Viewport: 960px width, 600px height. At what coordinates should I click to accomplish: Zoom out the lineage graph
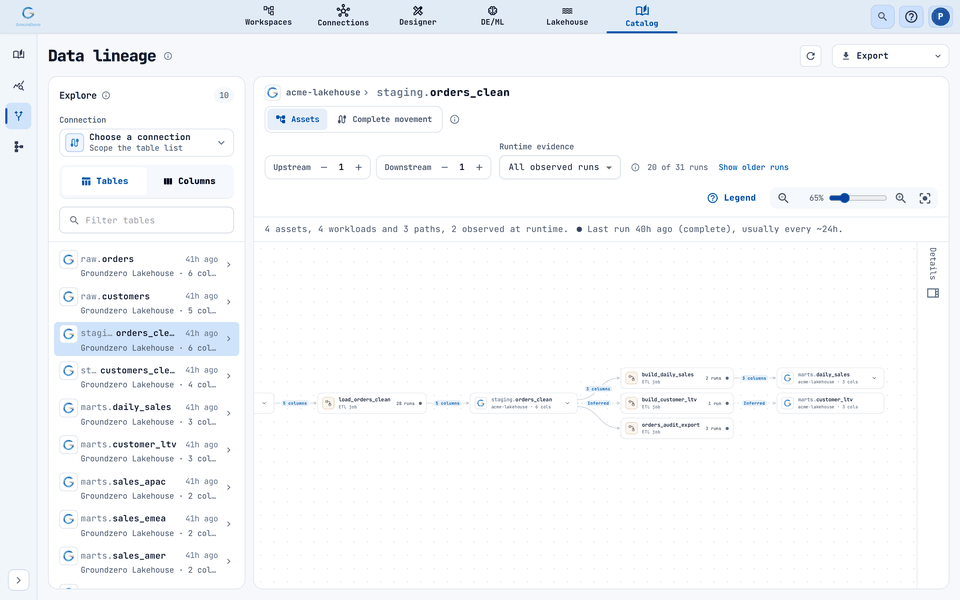point(783,198)
